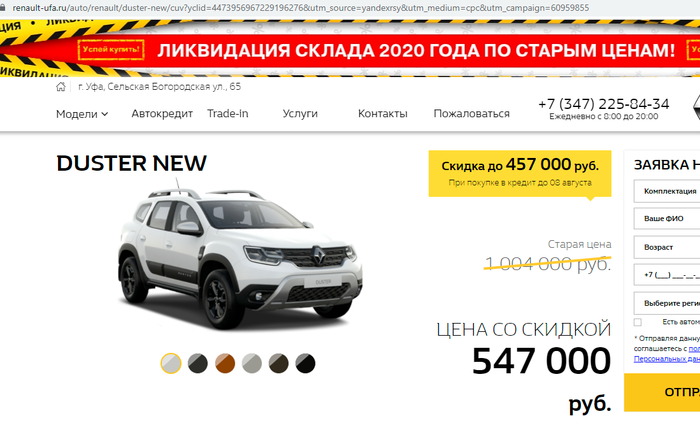Select the dark gray car color swatch
This screenshot has height=444, width=700.
[x=198, y=363]
